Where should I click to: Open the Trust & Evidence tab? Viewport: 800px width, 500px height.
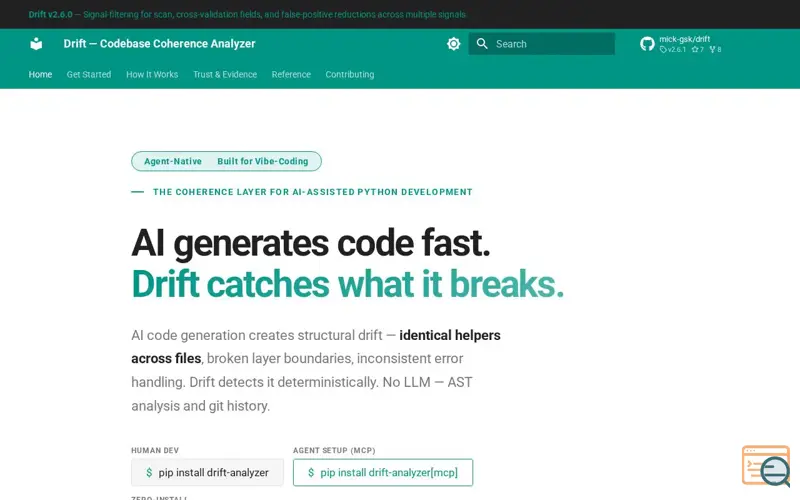(x=225, y=74)
